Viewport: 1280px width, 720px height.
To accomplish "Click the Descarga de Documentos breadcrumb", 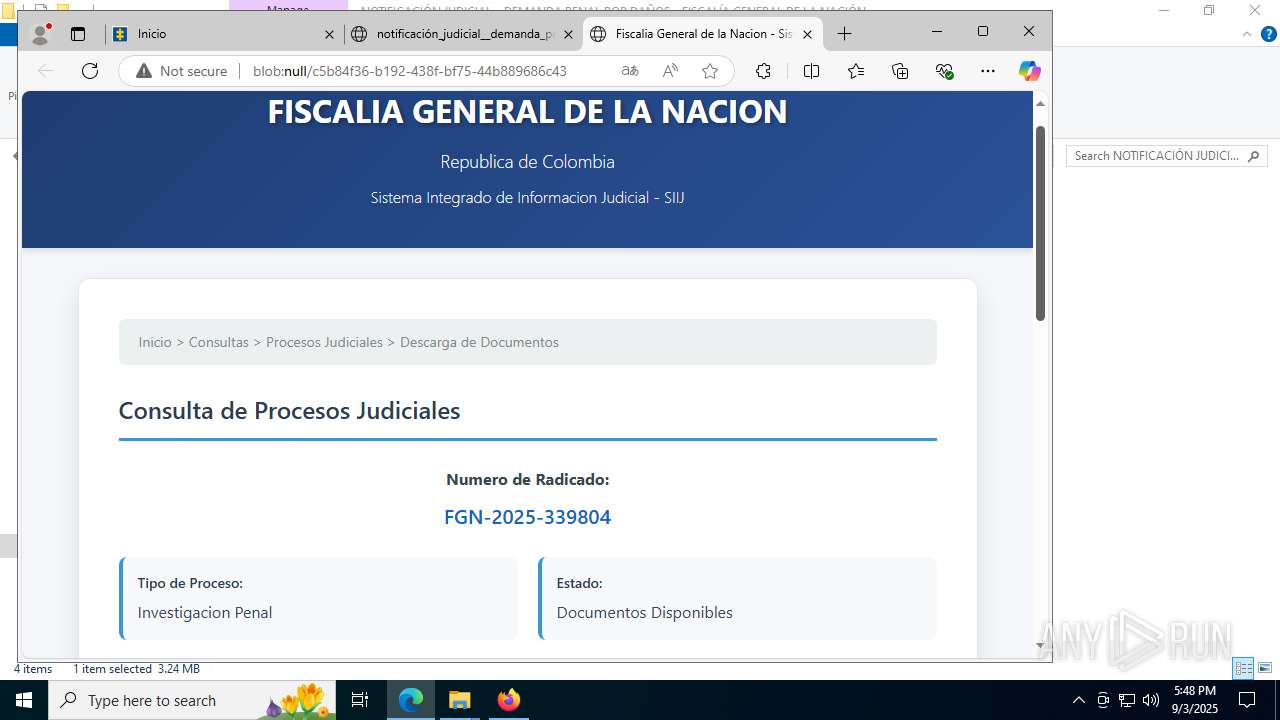I will 479,342.
